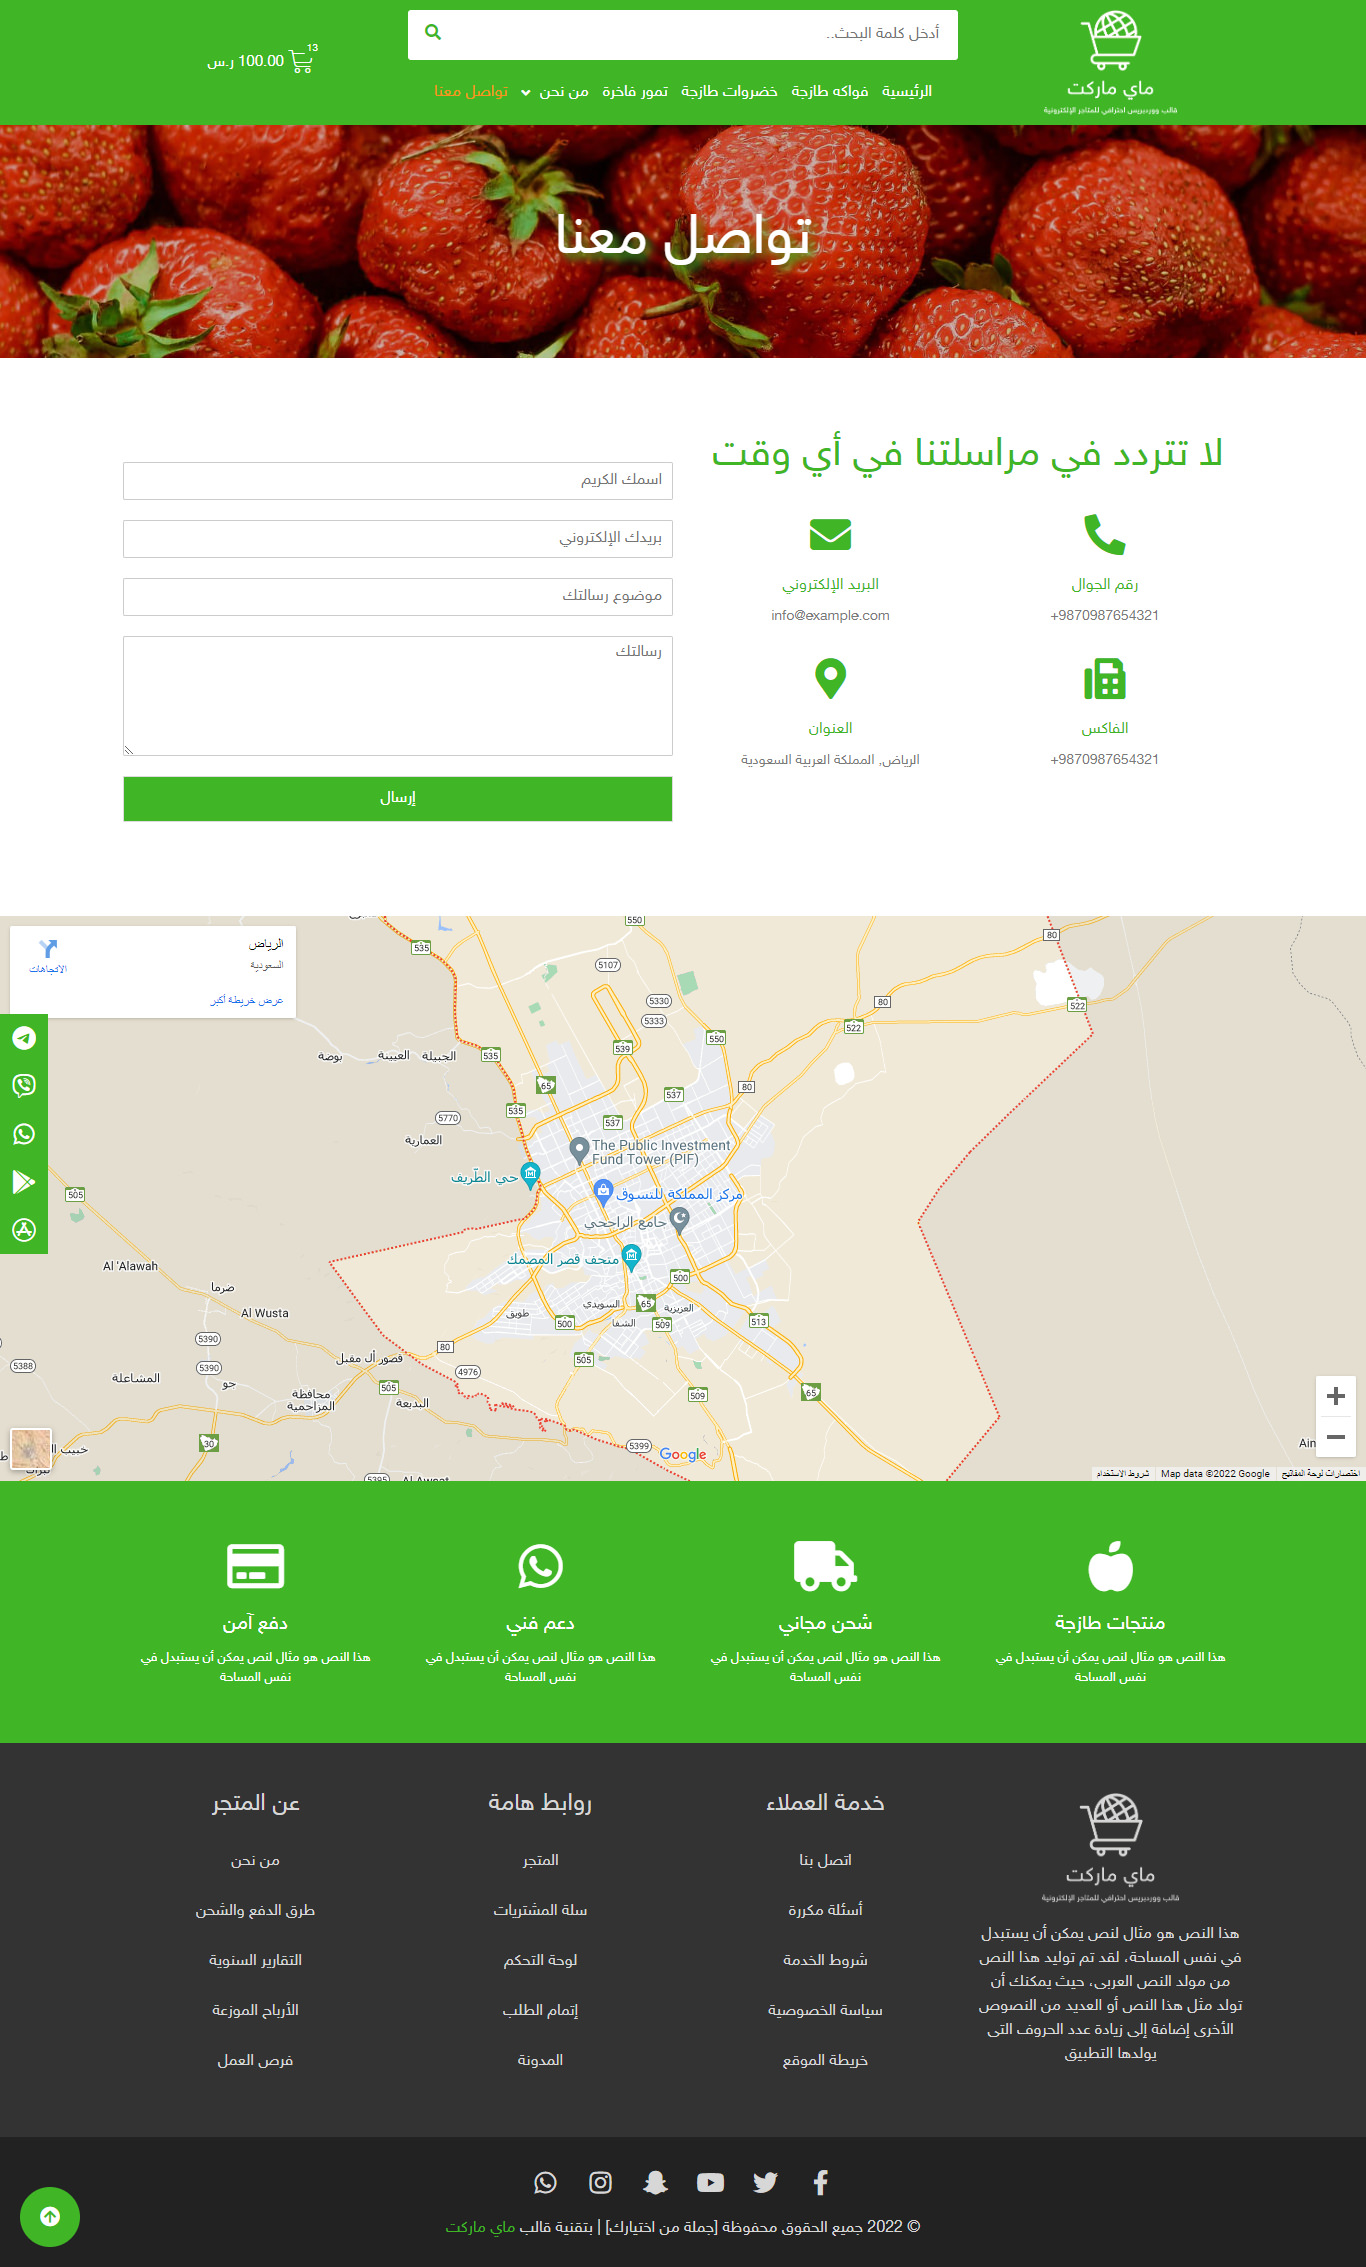Click the Viber icon in side bar
This screenshot has width=1366, height=2267.
[24, 1086]
